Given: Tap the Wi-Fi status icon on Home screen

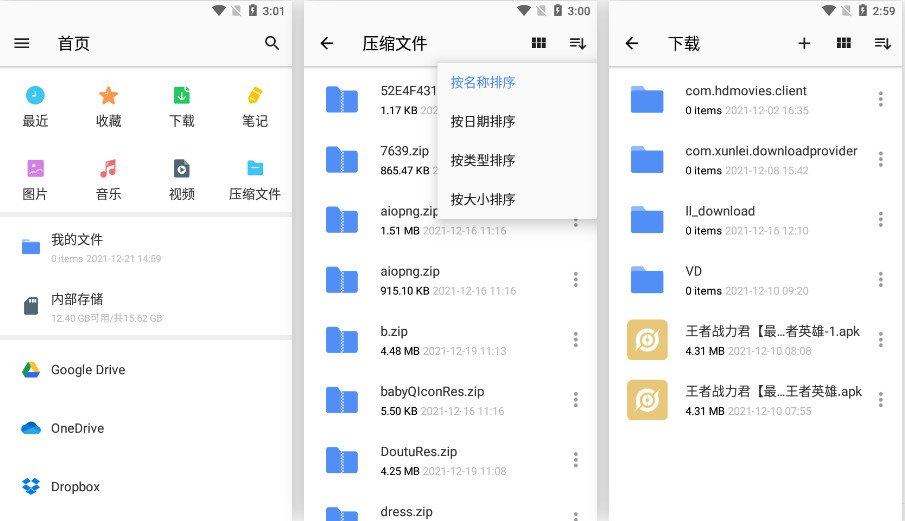Looking at the screenshot, I should pos(219,10).
